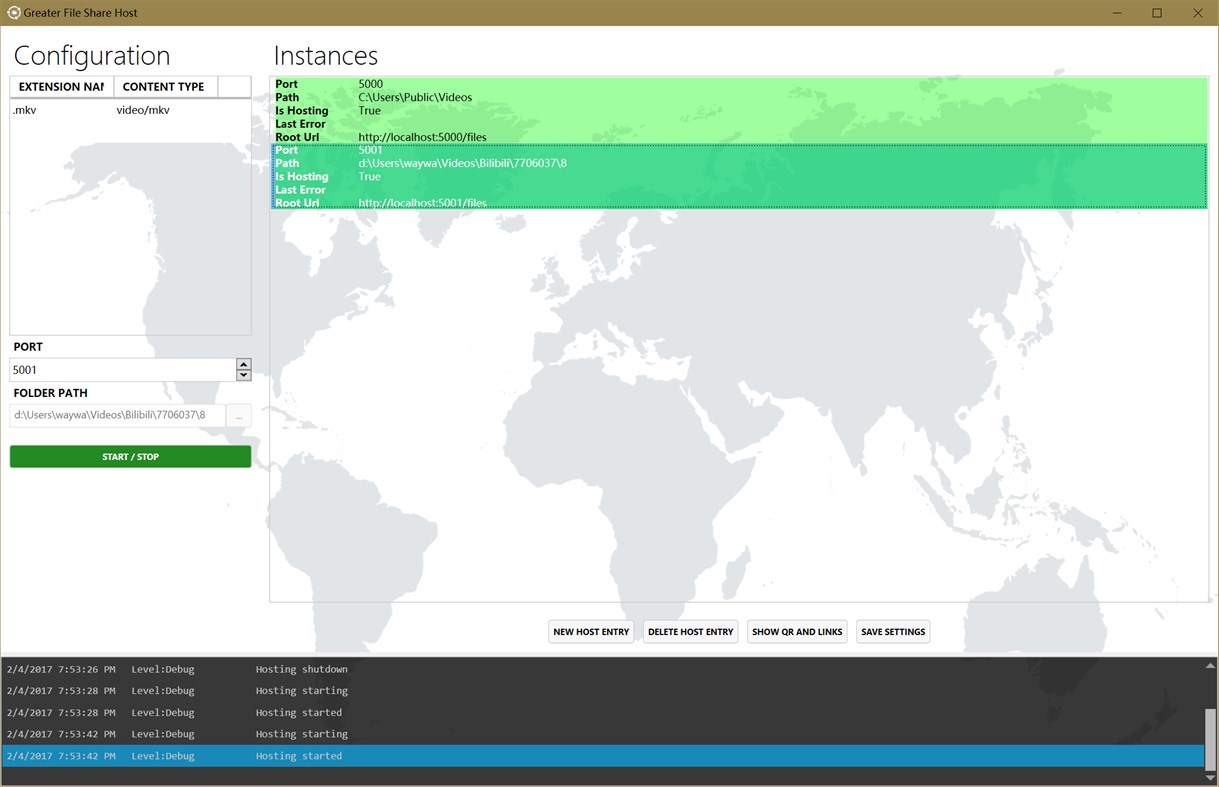Click the CONTENT TYPE column header
Image resolution: width=1219 pixels, height=787 pixels.
(163, 86)
